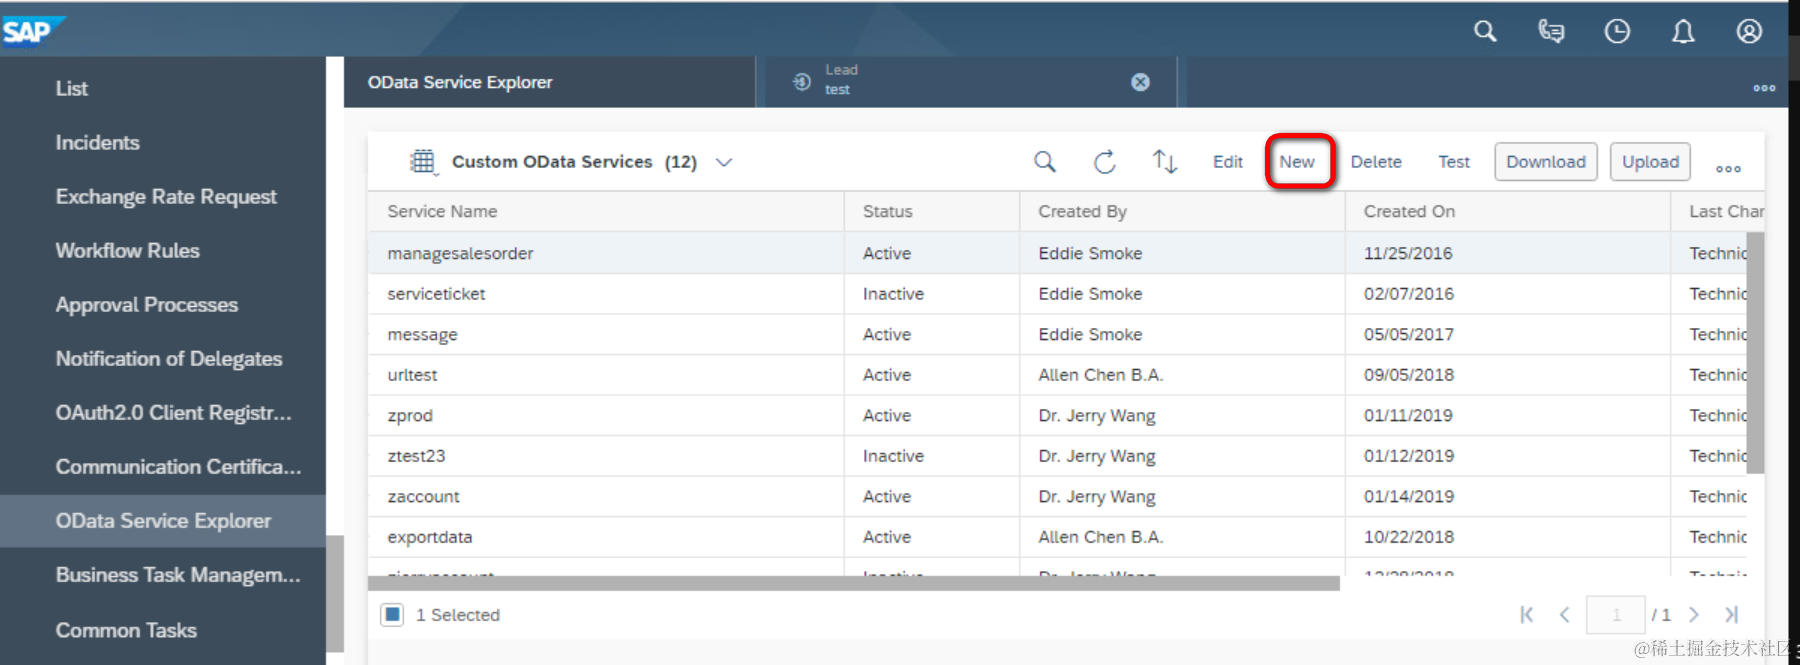
Task: Open the user profile icon
Action: point(1749,31)
